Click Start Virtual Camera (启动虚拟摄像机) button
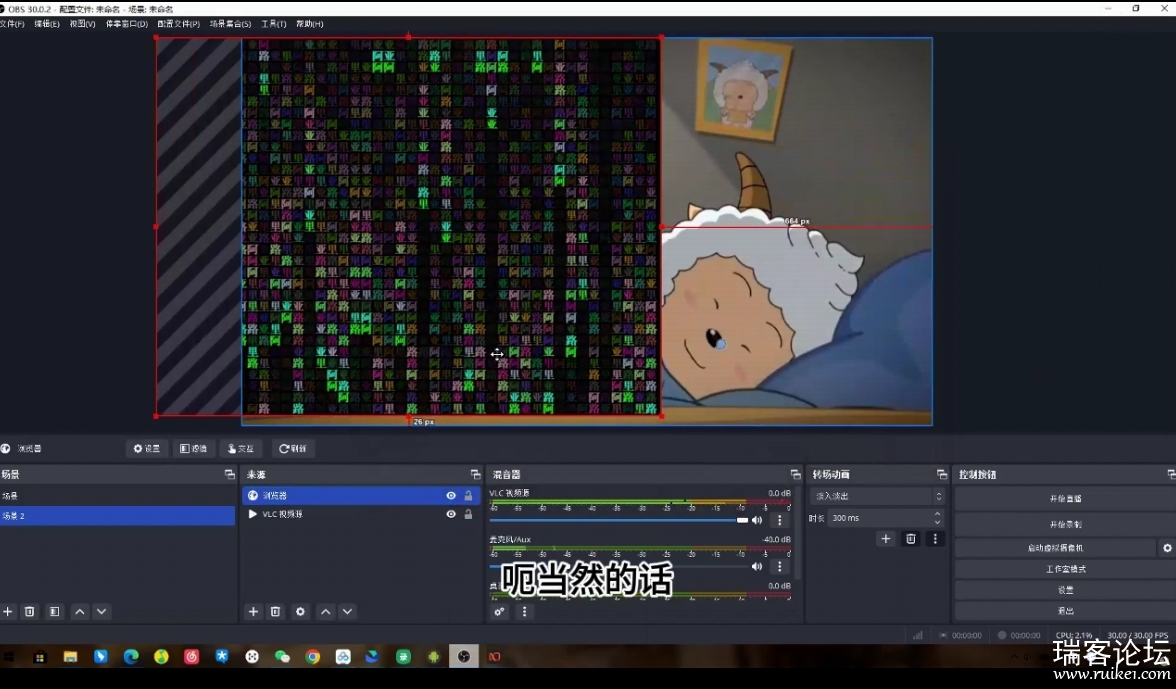 pos(1055,548)
